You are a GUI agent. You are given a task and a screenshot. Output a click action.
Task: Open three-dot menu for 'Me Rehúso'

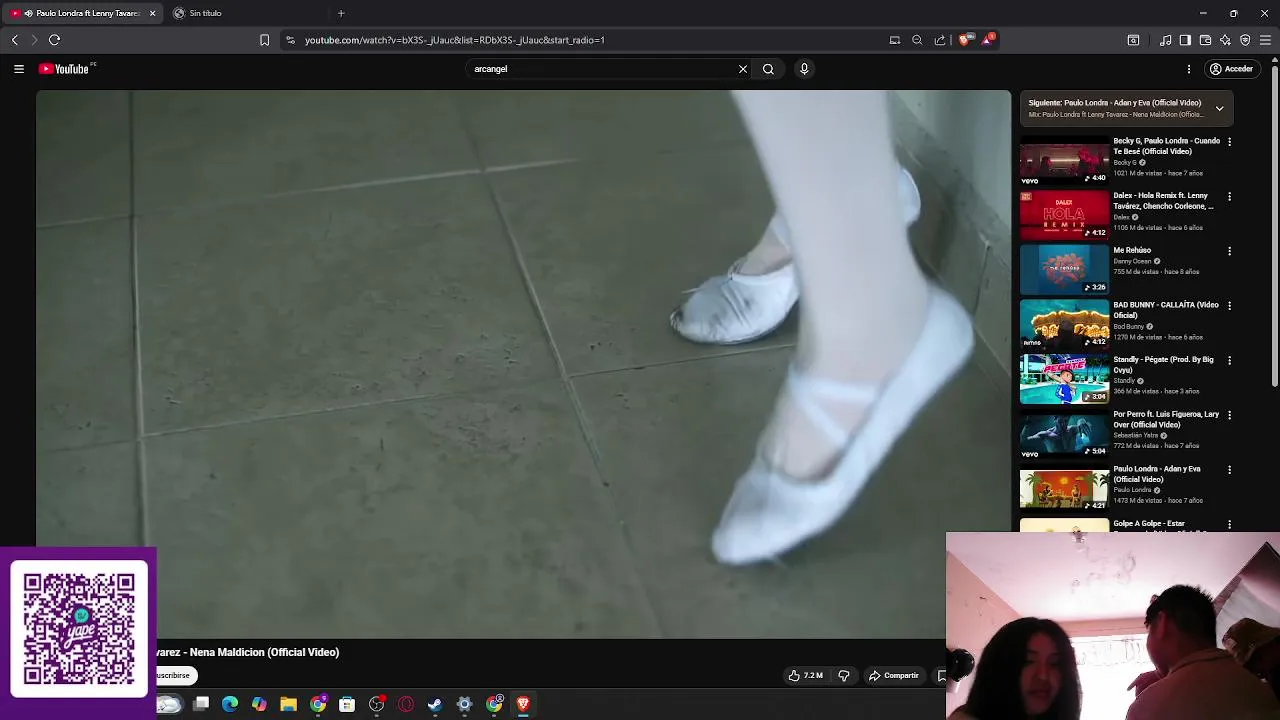(x=1229, y=251)
